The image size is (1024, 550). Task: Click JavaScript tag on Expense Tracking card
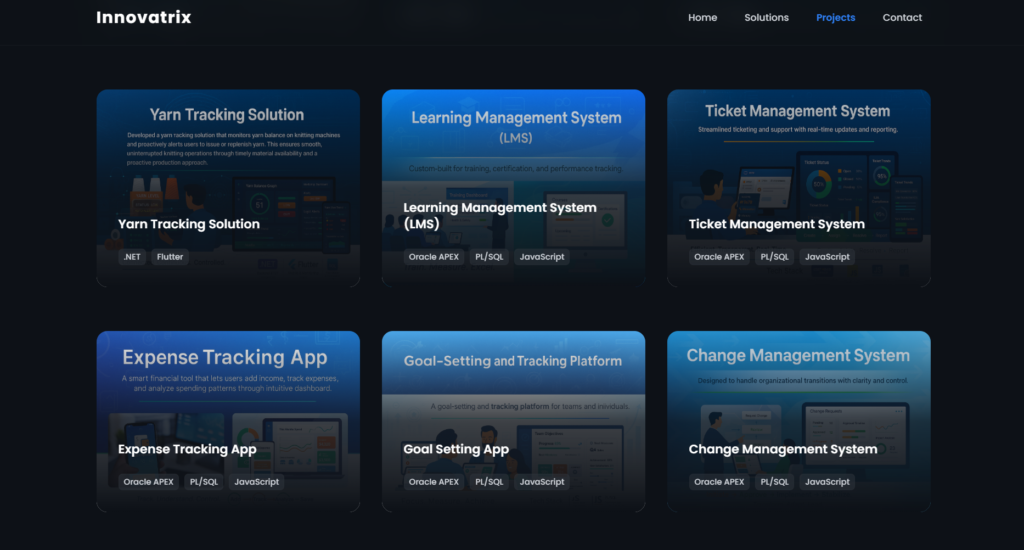coord(257,481)
